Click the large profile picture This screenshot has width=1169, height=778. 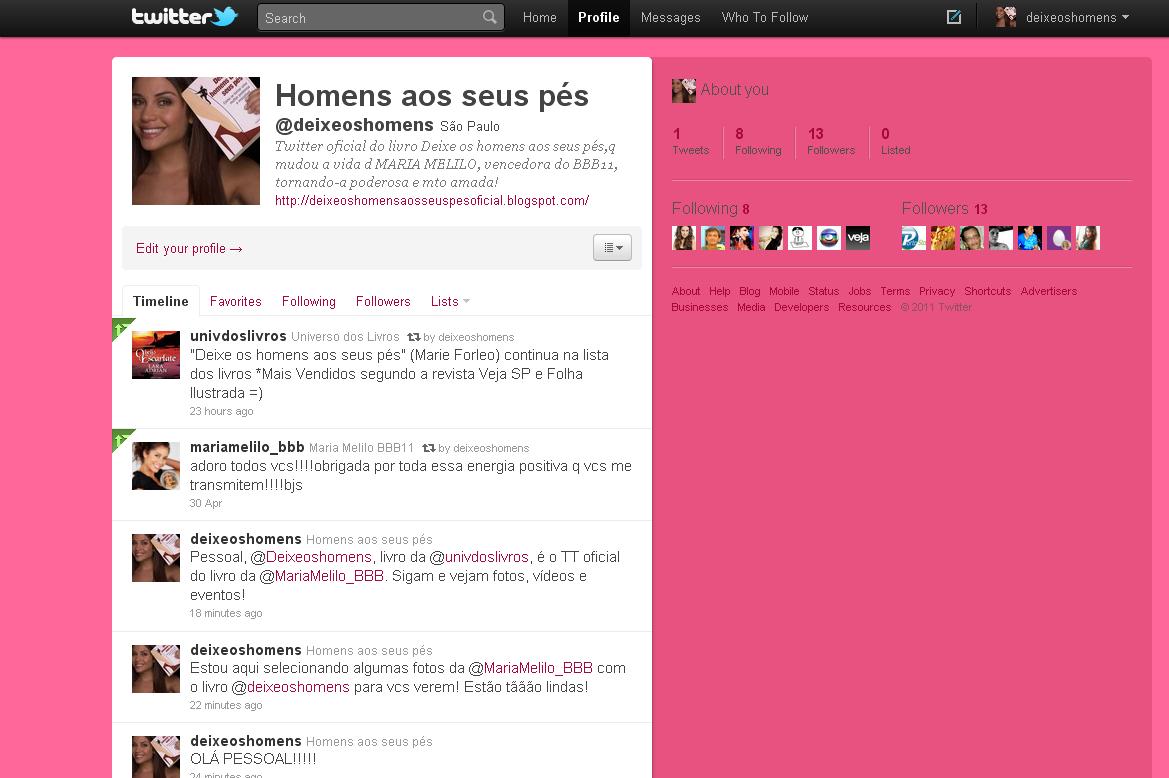tap(196, 141)
